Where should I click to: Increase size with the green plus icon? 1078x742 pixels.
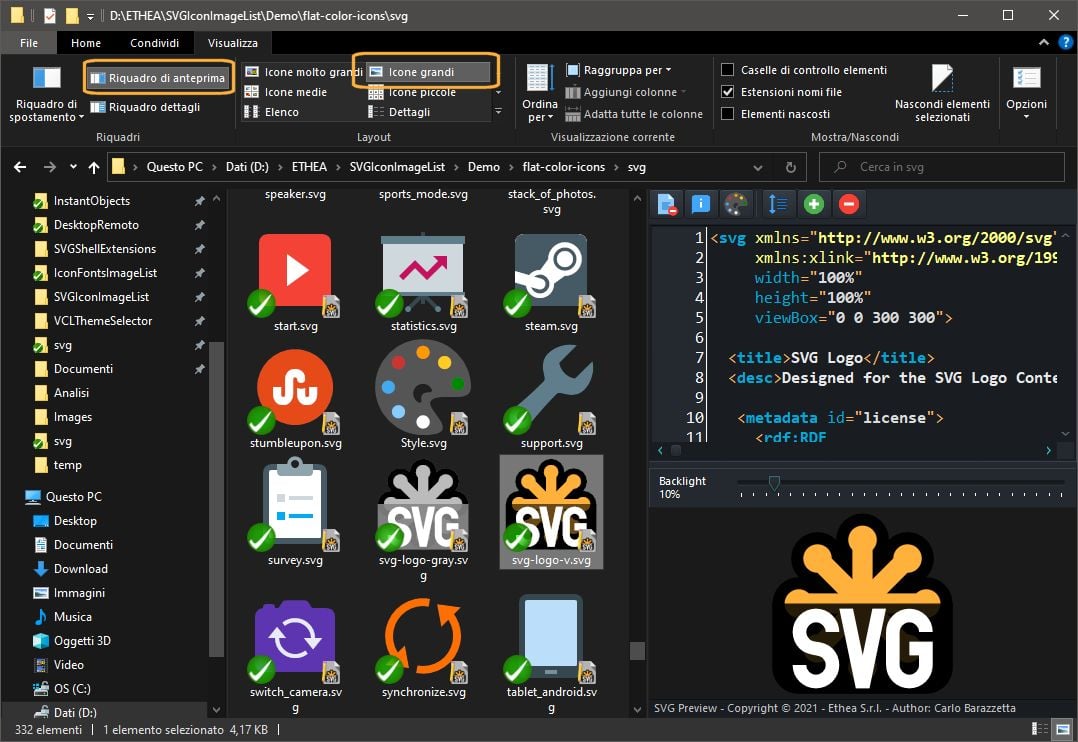click(813, 203)
